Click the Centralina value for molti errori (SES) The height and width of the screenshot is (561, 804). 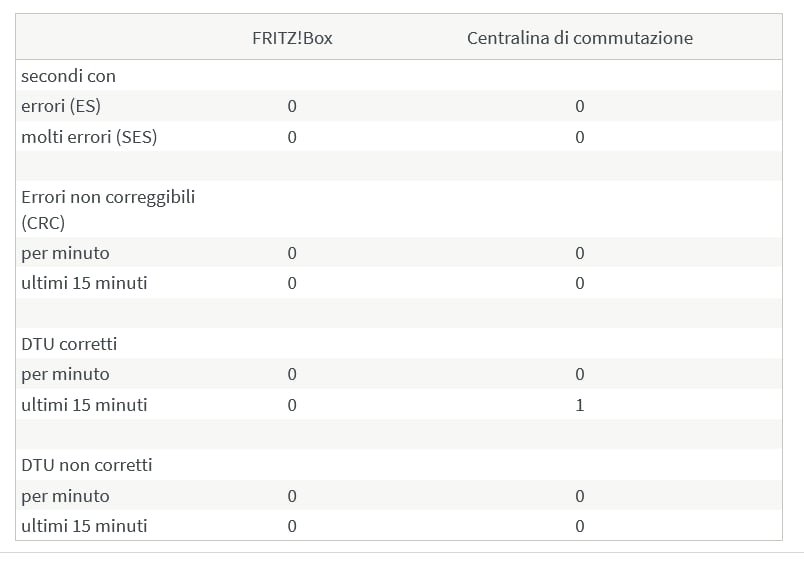(x=579, y=137)
